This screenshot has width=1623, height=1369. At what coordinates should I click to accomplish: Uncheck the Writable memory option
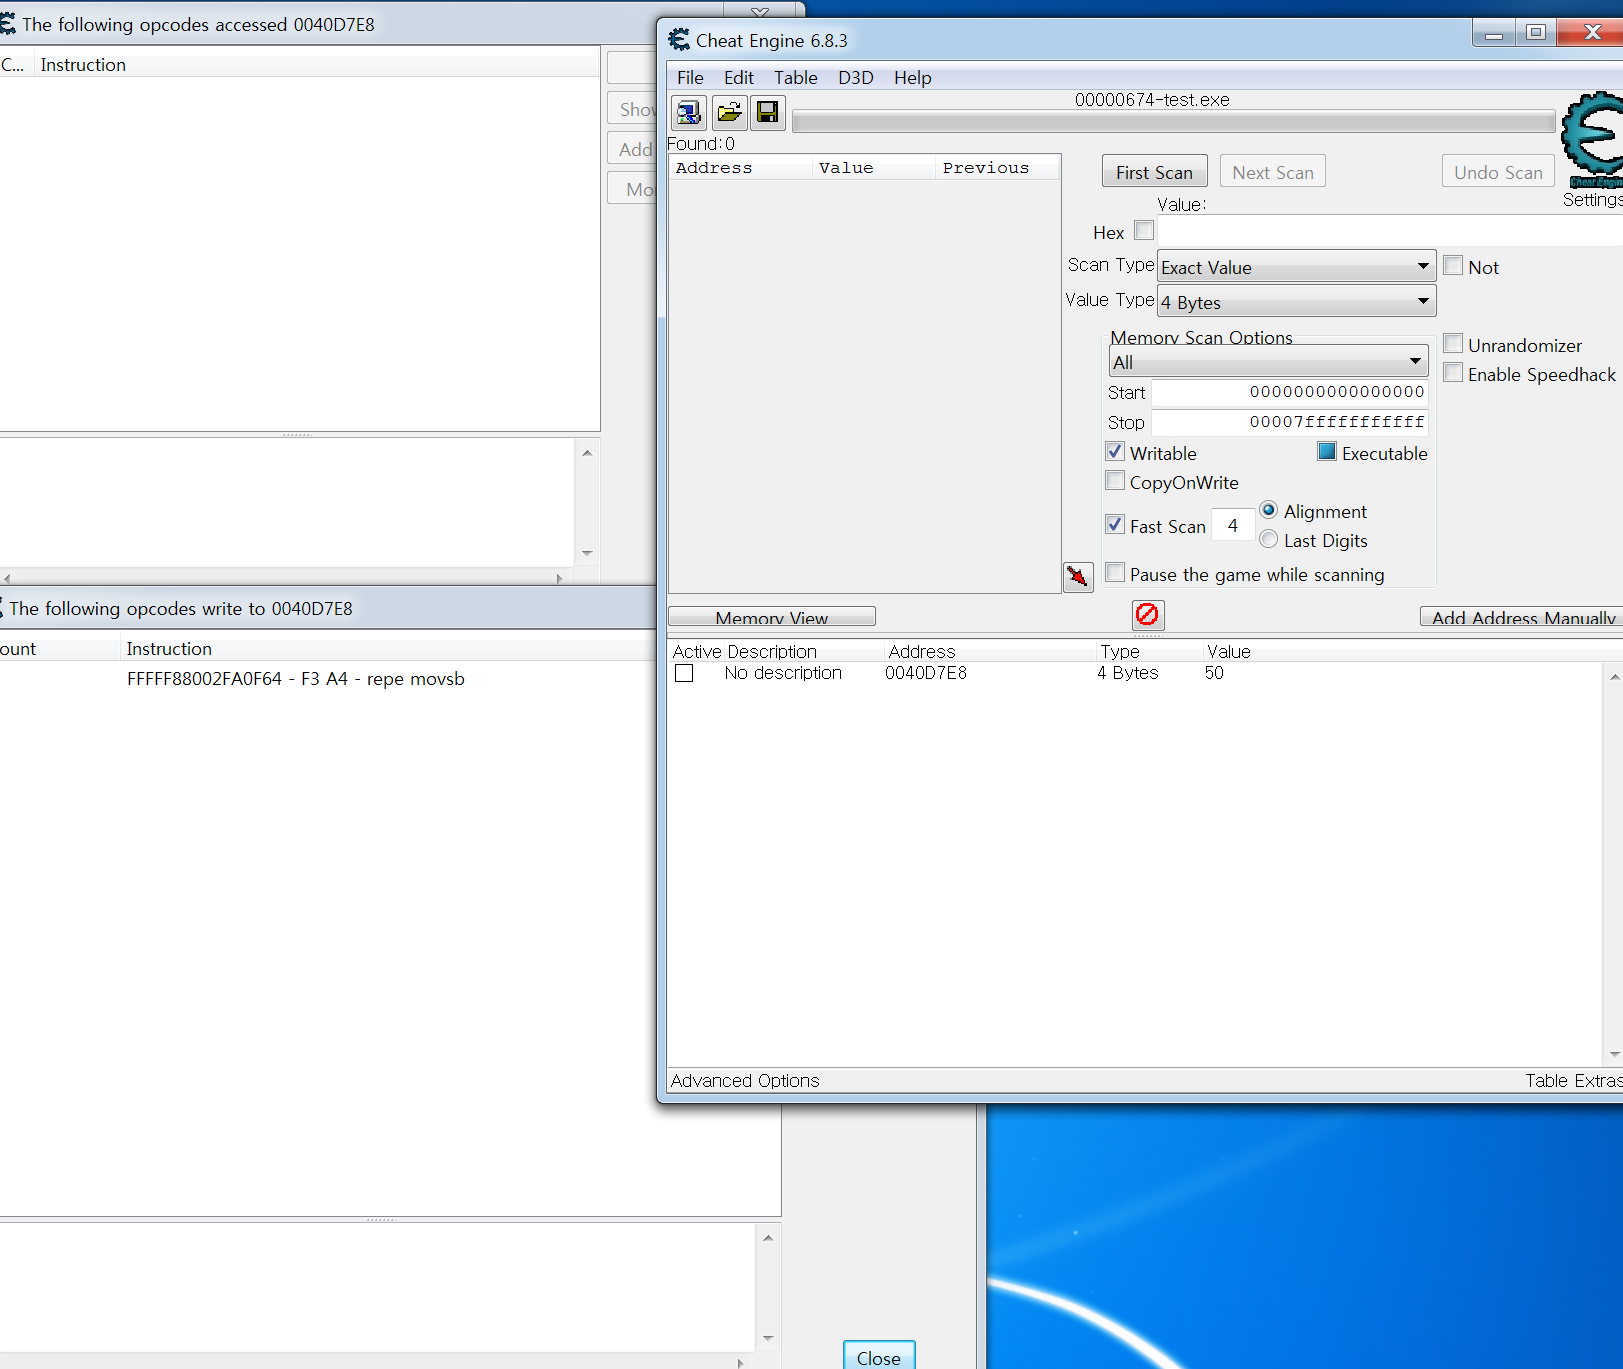coord(1114,451)
